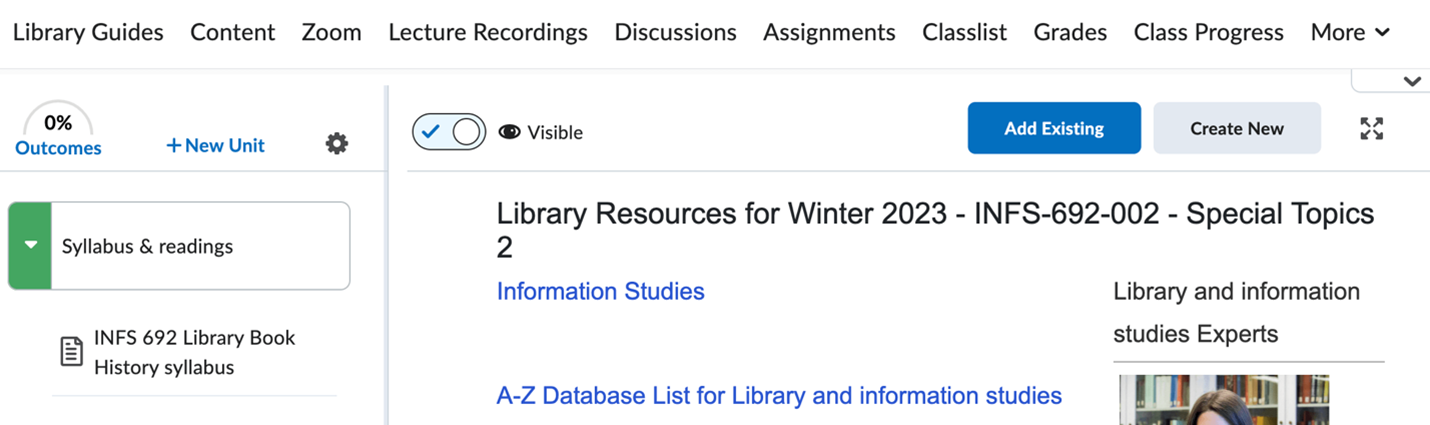Image resolution: width=1430 pixels, height=425 pixels.
Task: Toggle the visibility switch
Action: coord(449,132)
